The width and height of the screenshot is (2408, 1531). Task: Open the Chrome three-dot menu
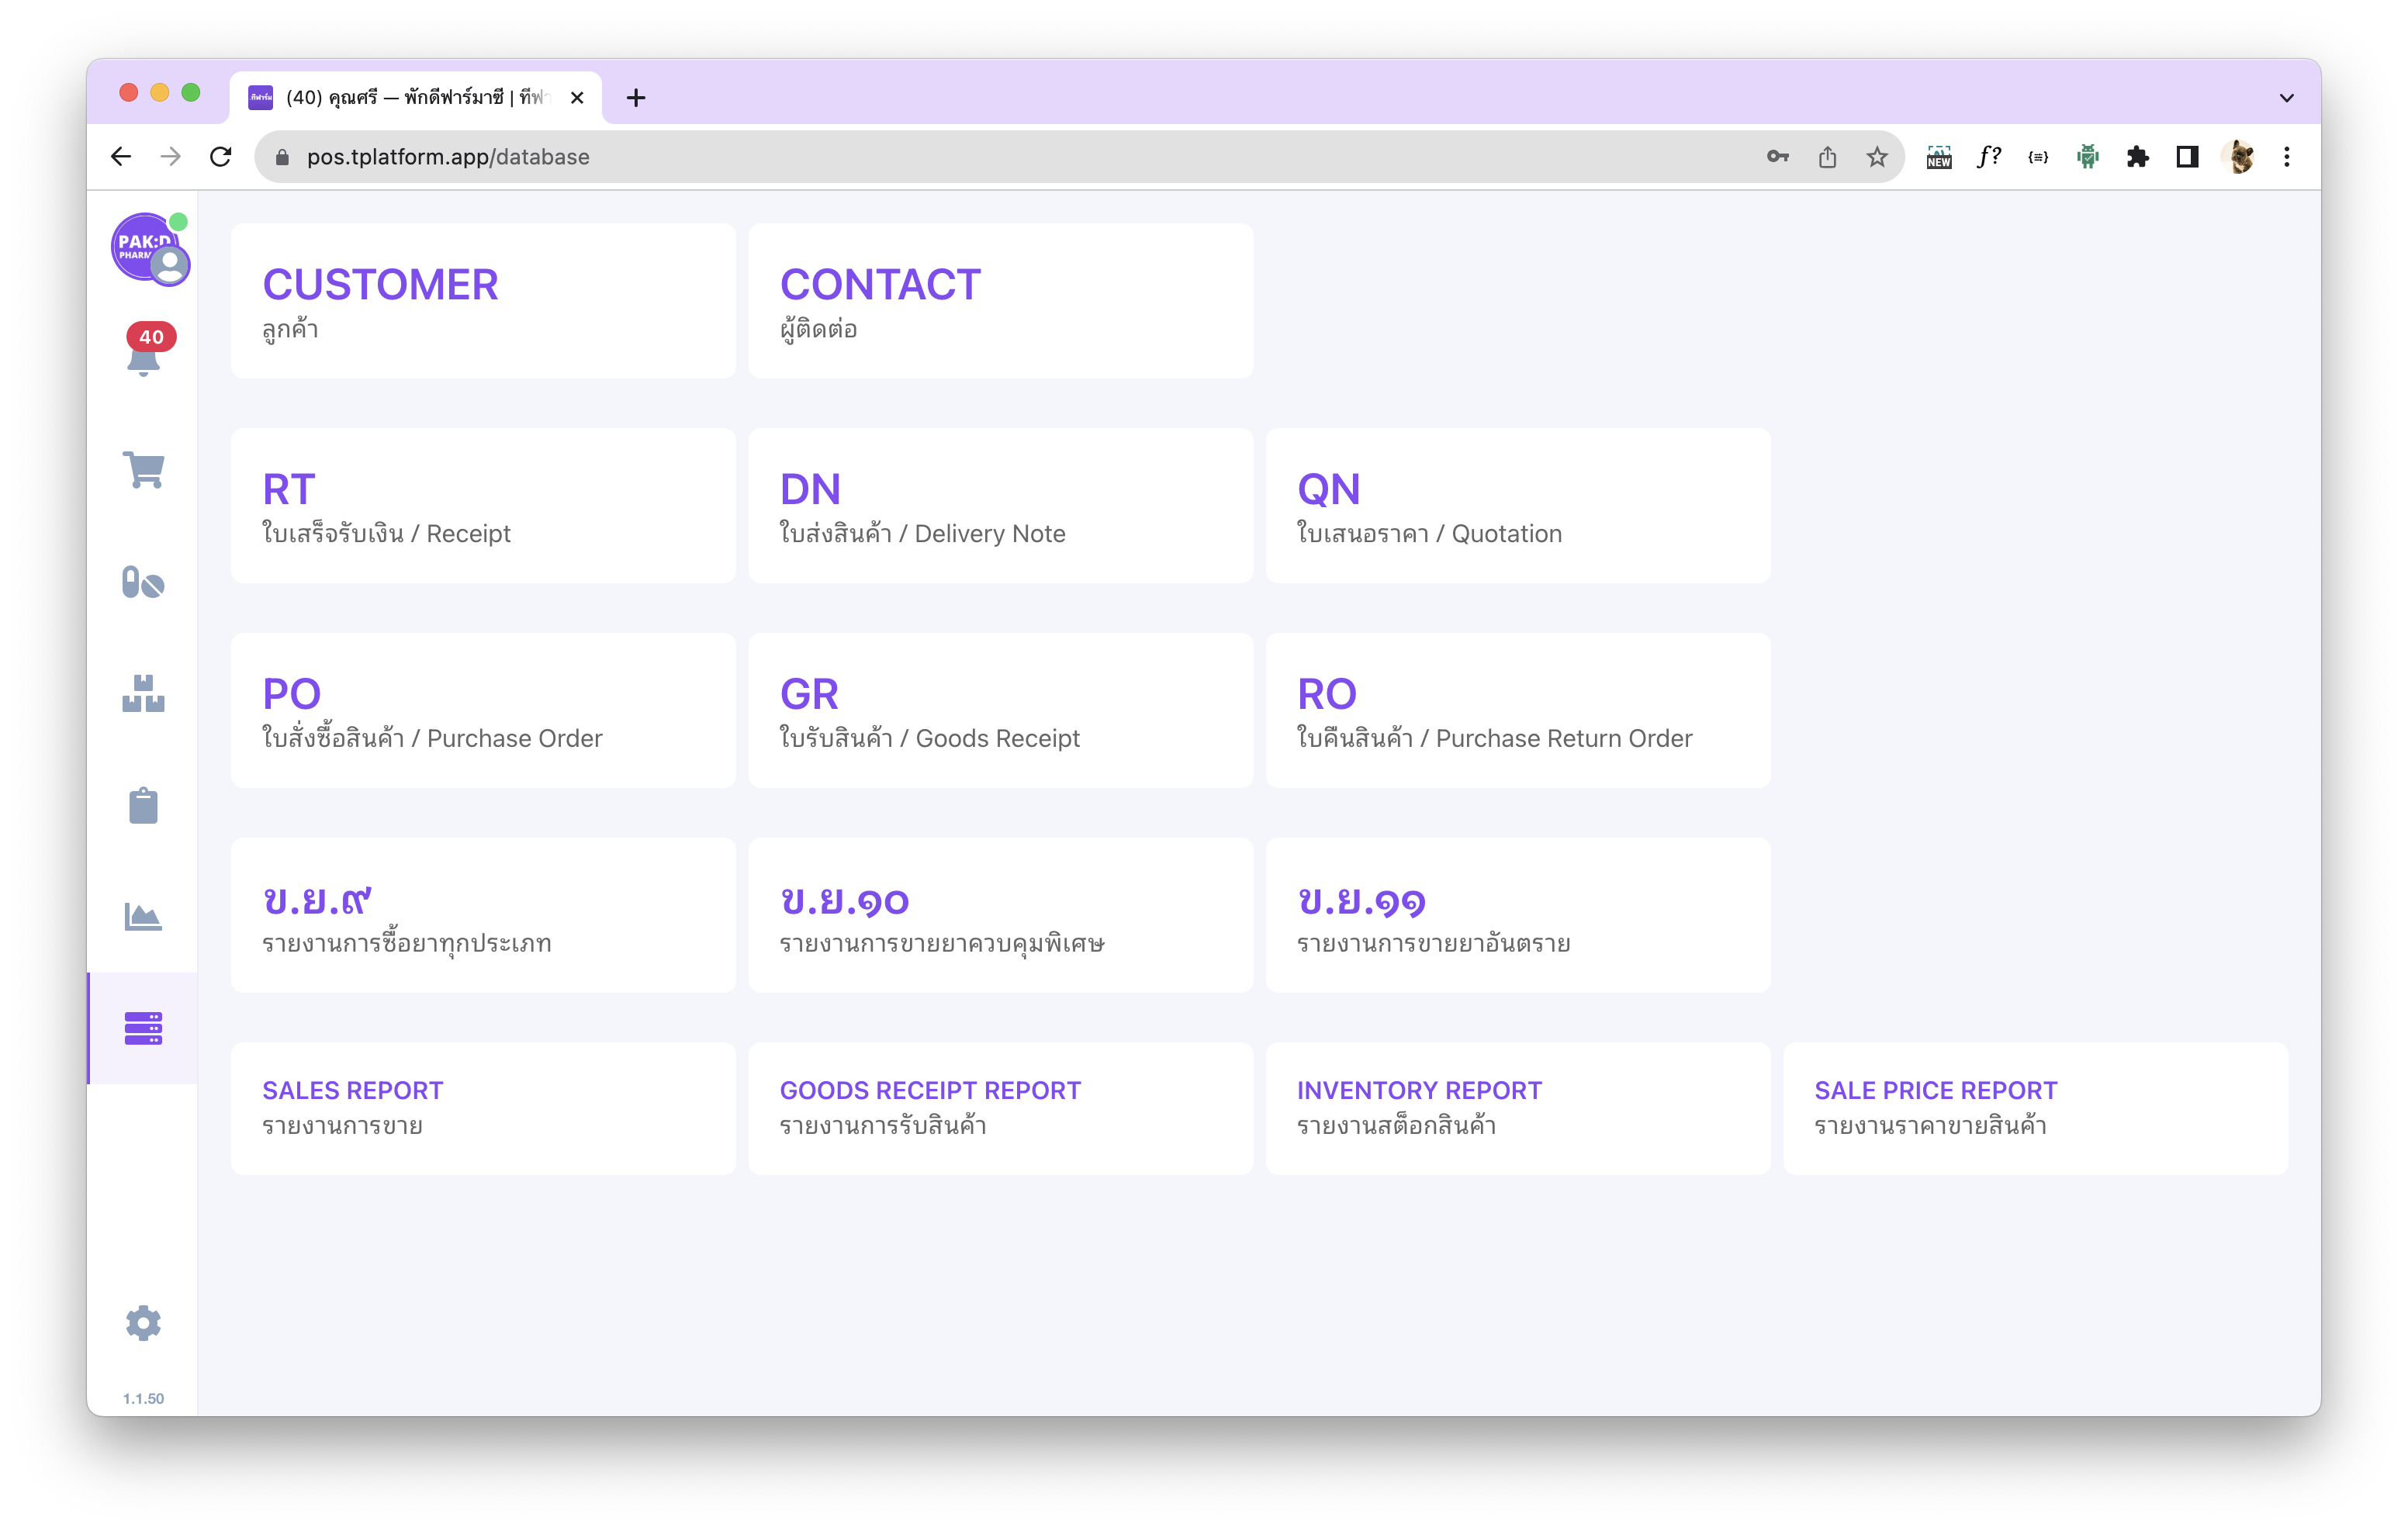[x=2287, y=157]
